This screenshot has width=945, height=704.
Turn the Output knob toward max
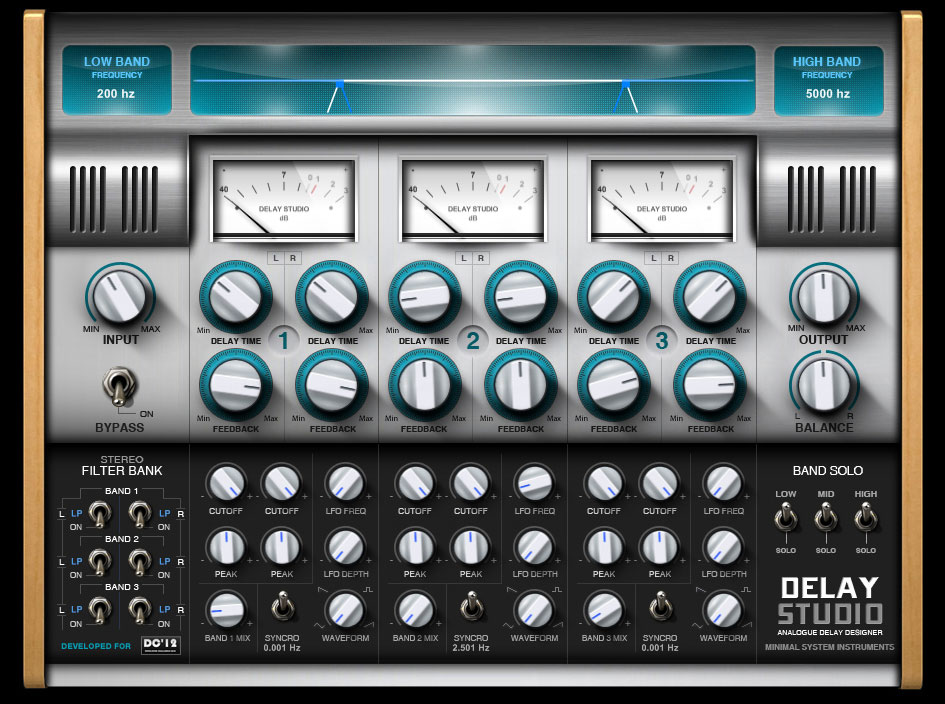pyautogui.click(x=825, y=295)
